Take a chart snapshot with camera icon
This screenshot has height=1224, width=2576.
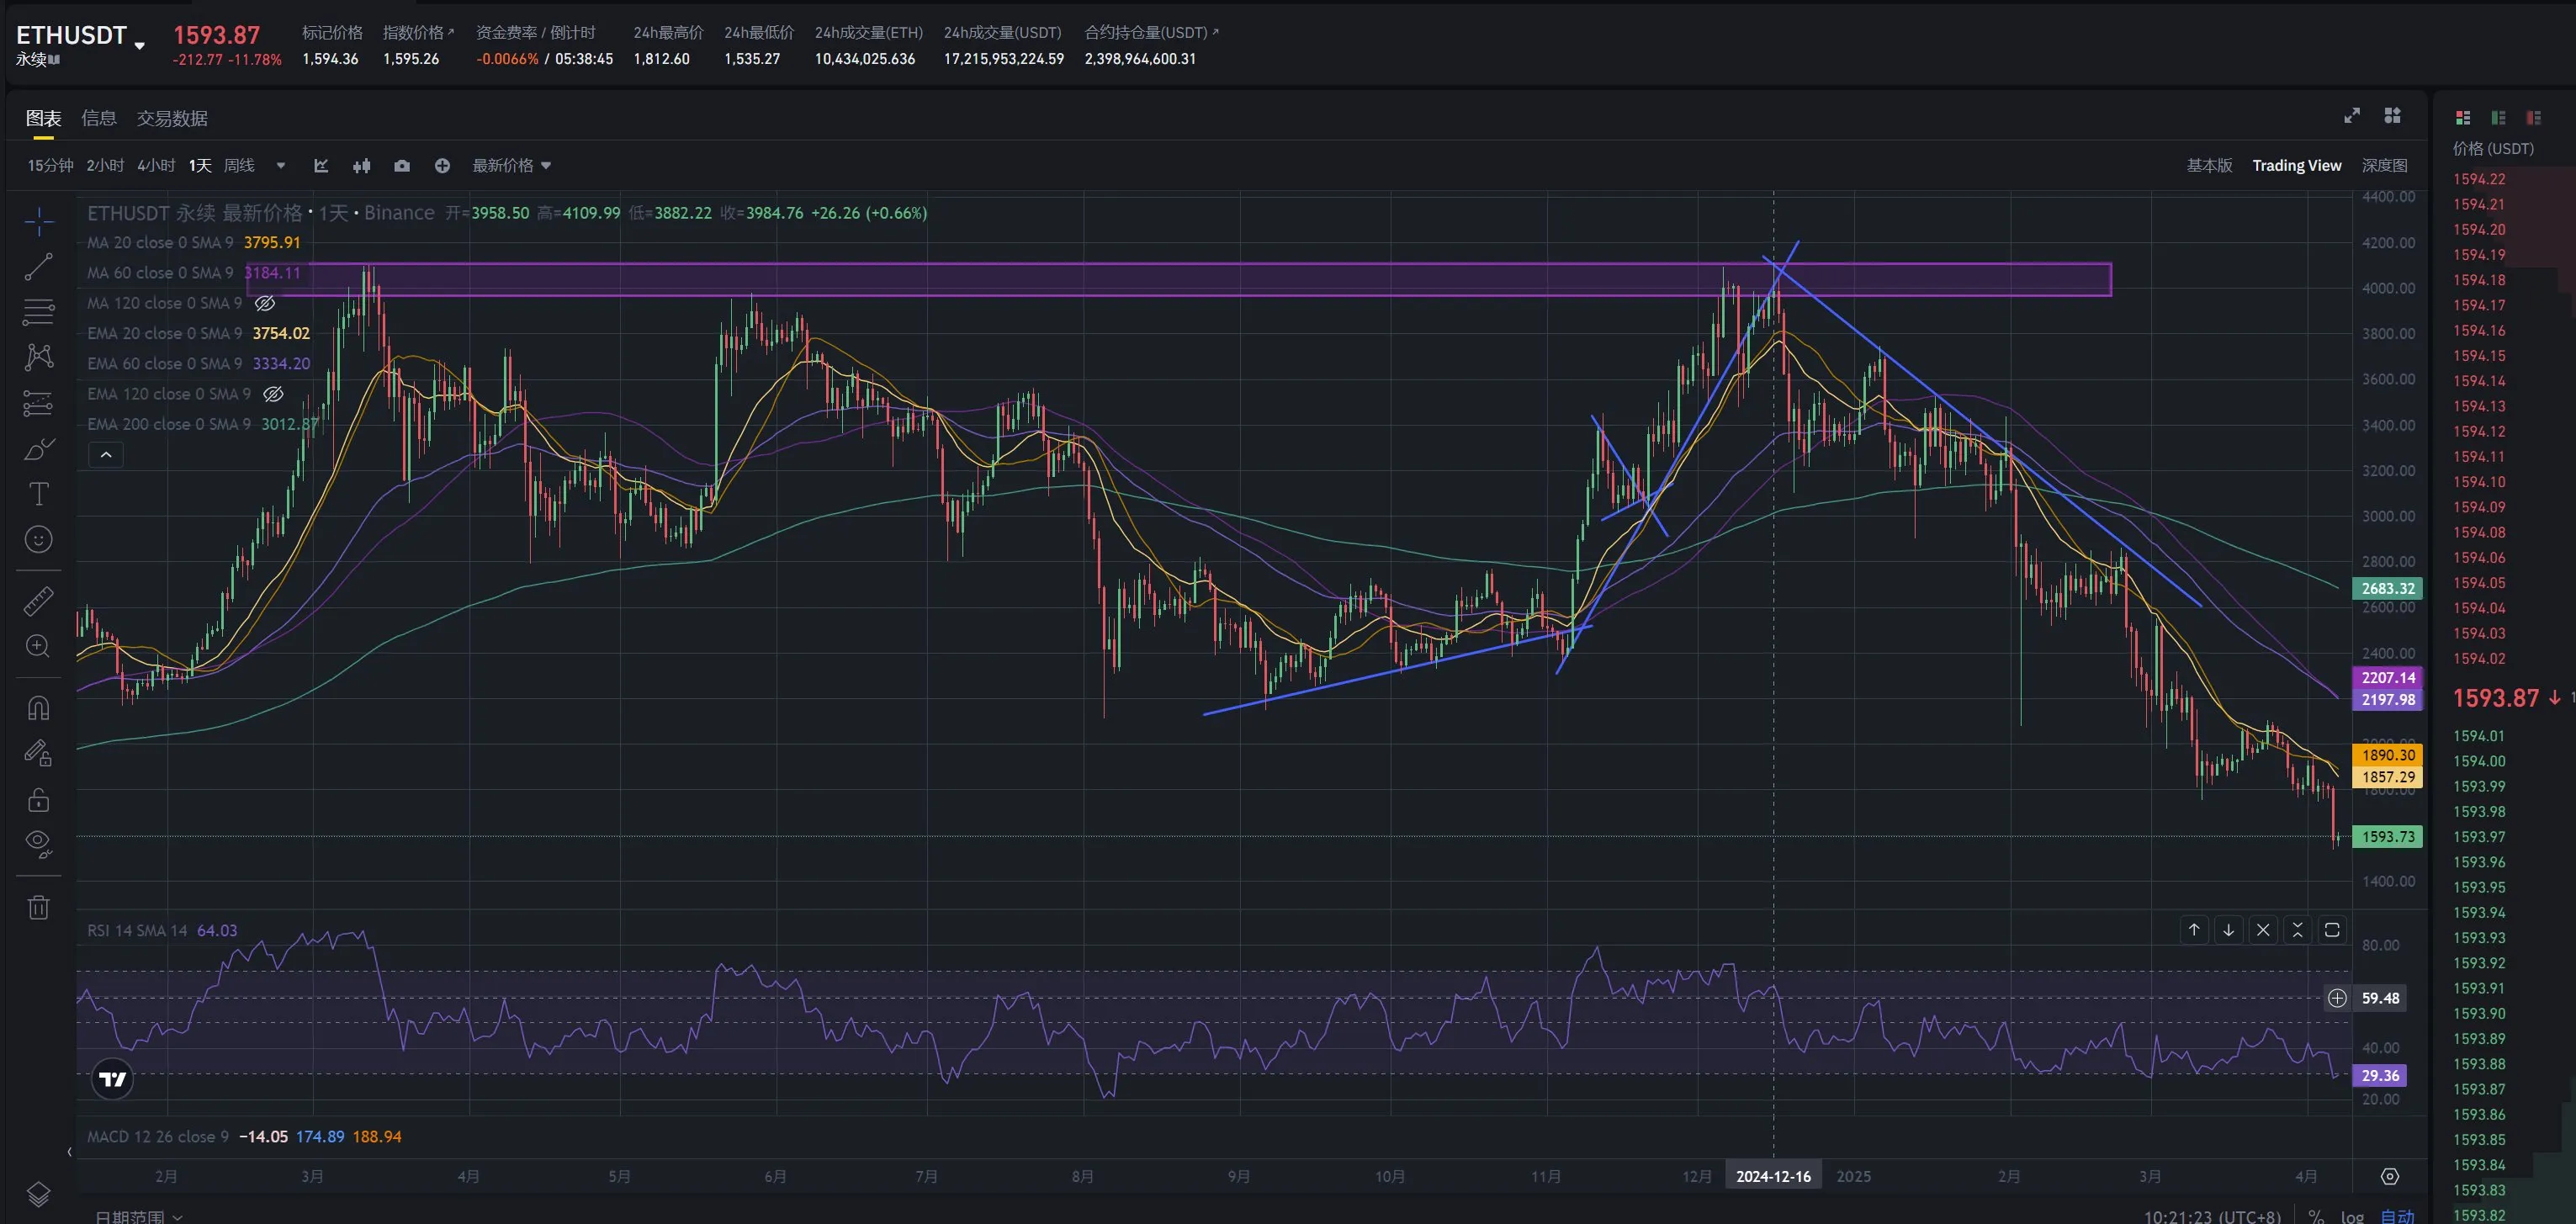402,166
